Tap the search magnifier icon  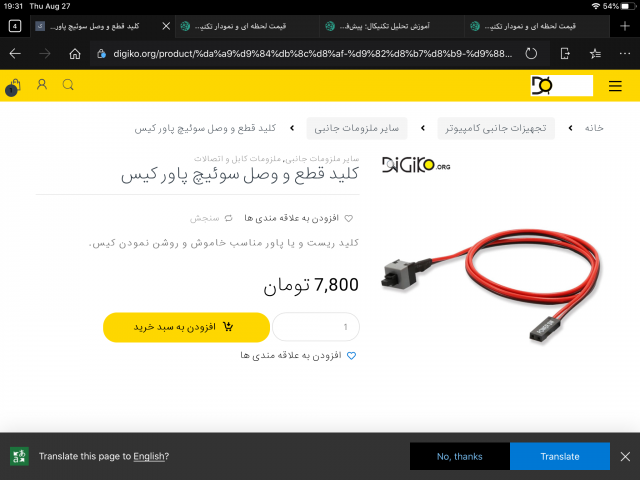pos(68,85)
